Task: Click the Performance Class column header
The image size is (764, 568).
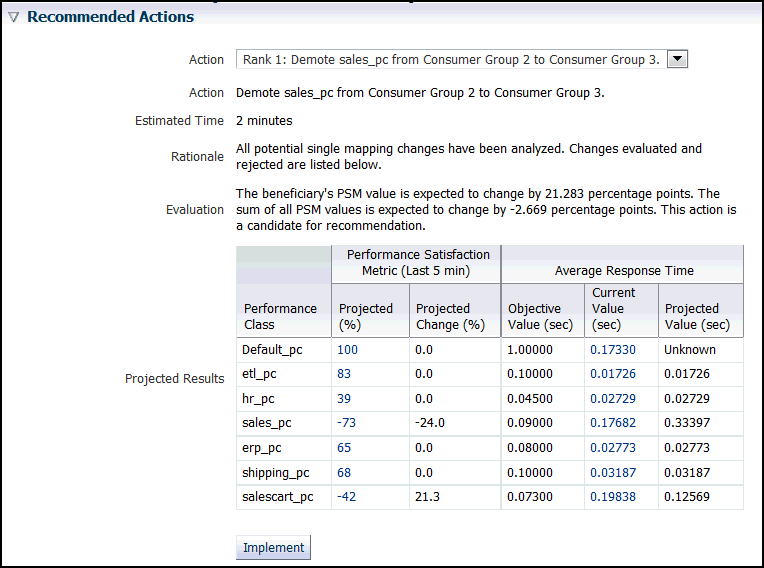Action: [284, 310]
